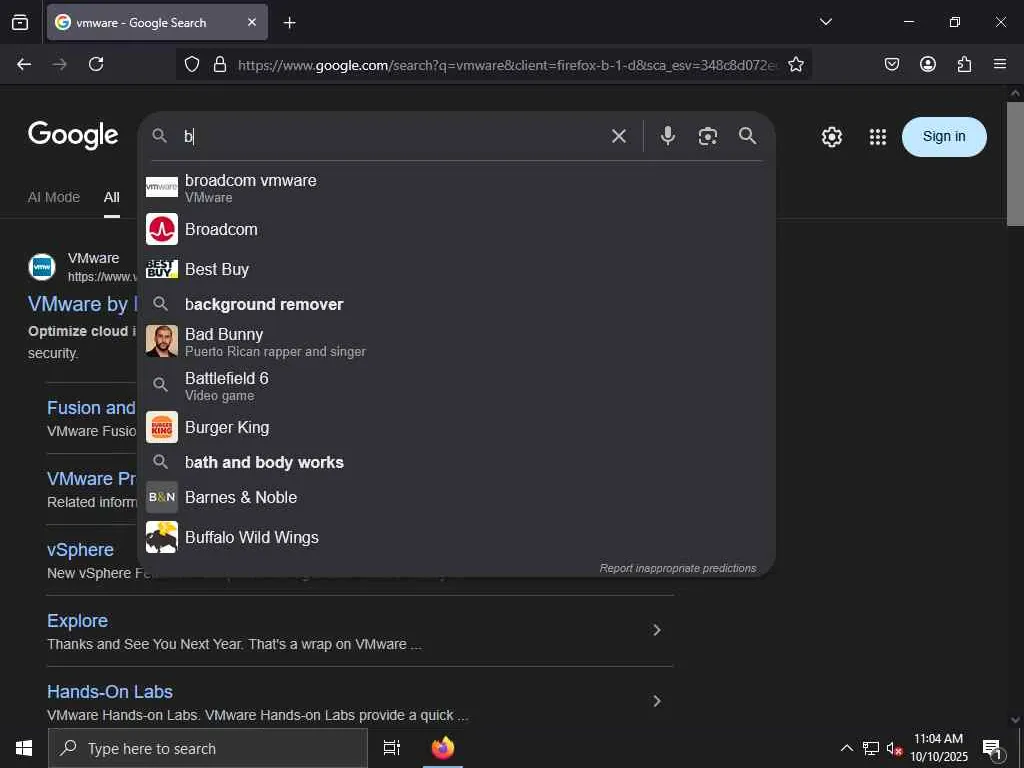The width and height of the screenshot is (1024, 768).
Task: Click the Firefox back arrow
Action: point(24,64)
